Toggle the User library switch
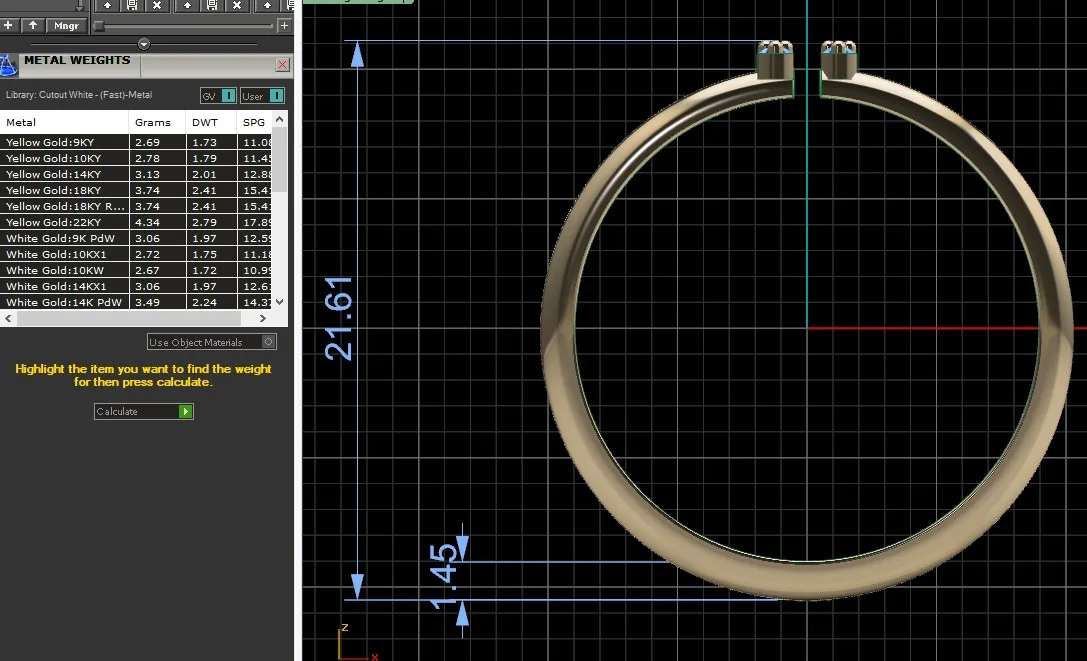 tap(262, 96)
